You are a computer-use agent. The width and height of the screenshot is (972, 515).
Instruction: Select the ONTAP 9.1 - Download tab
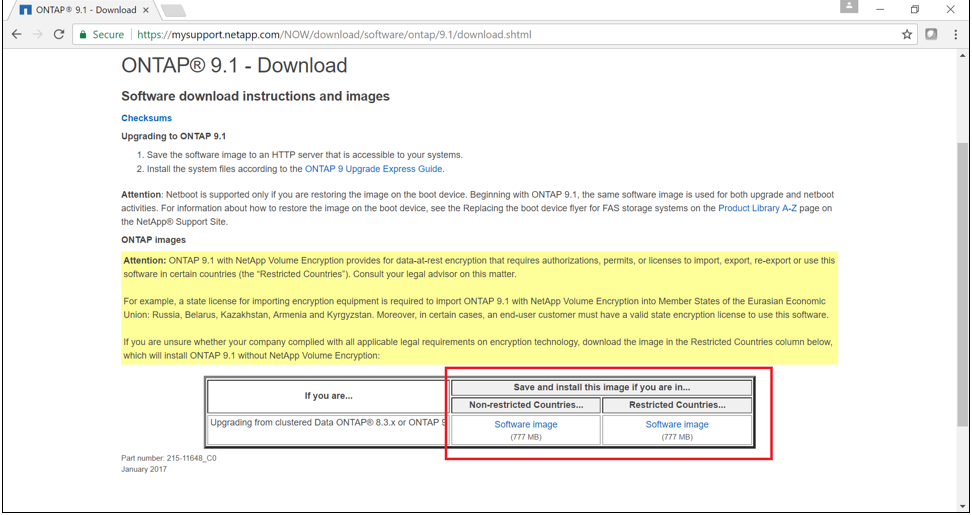click(78, 10)
